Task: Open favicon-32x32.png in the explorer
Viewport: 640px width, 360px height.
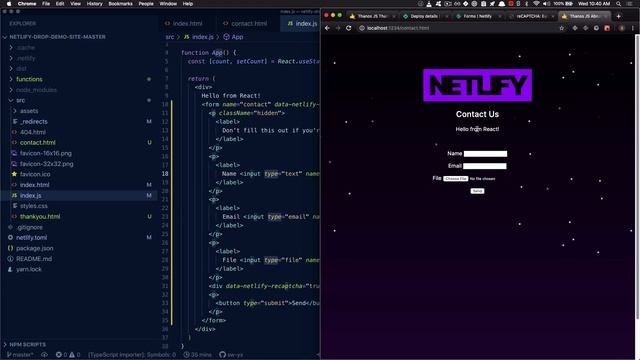Action: click(x=47, y=164)
